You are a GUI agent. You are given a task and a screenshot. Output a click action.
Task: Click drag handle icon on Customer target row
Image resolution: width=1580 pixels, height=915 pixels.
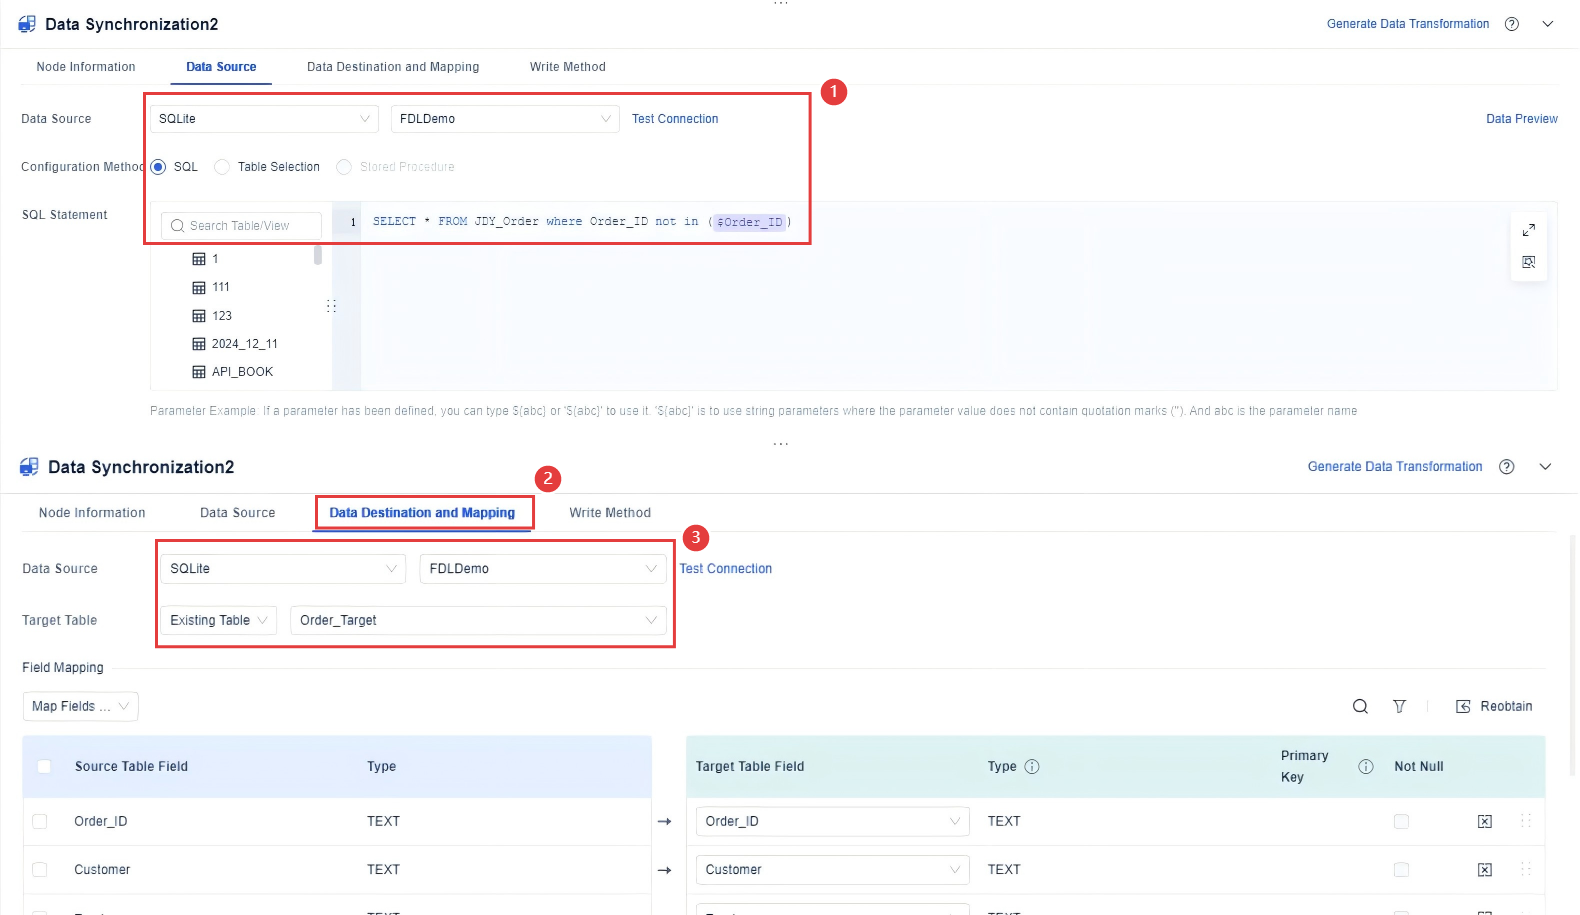1526,869
